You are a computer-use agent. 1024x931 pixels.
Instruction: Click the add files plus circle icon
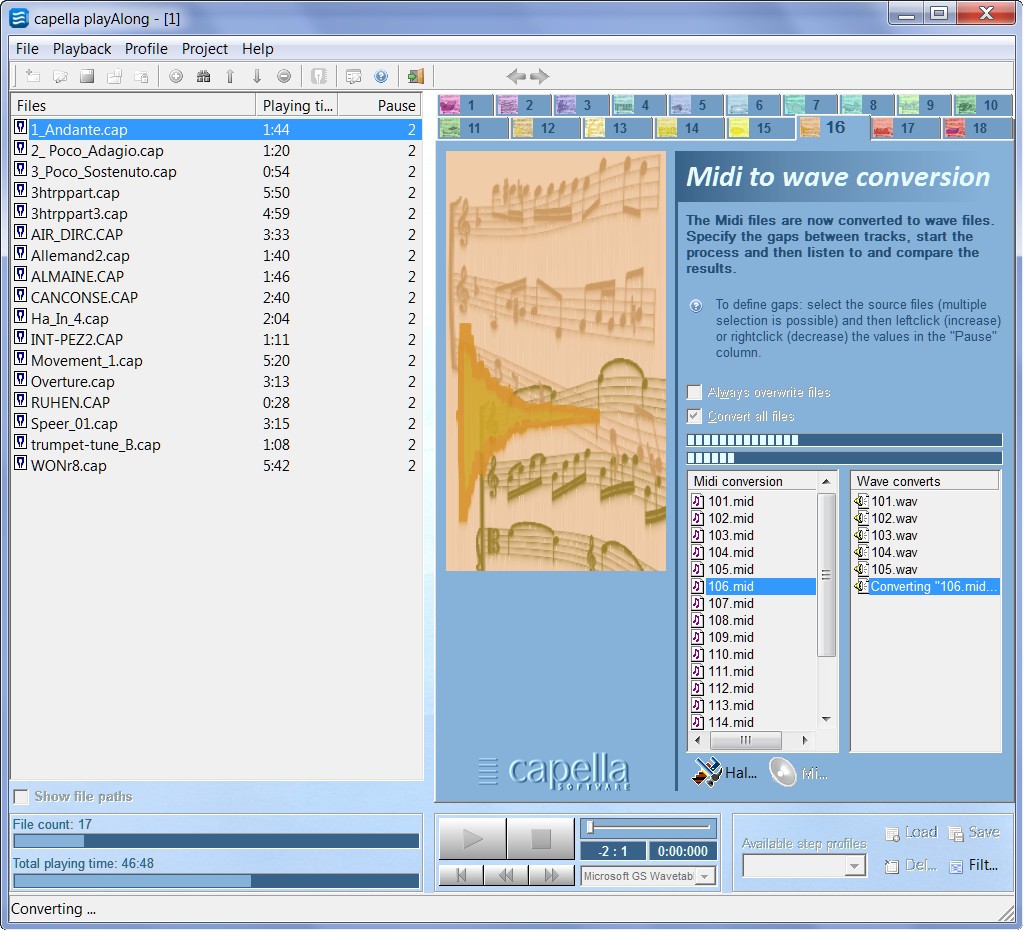point(176,76)
